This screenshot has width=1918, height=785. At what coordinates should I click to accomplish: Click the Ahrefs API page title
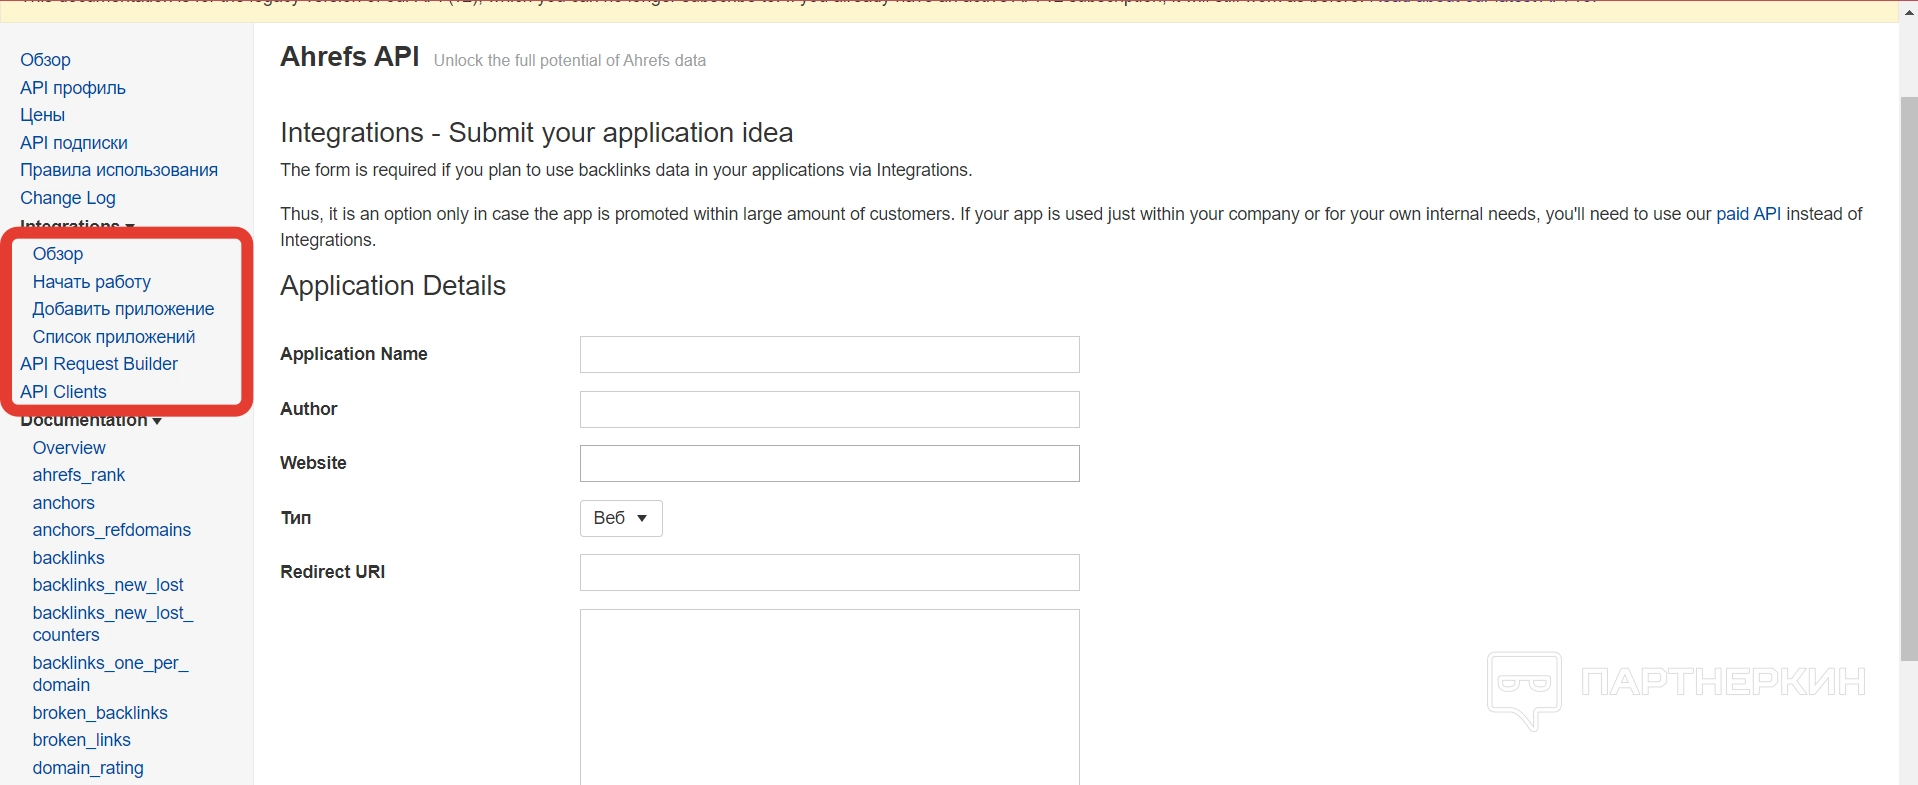point(350,57)
